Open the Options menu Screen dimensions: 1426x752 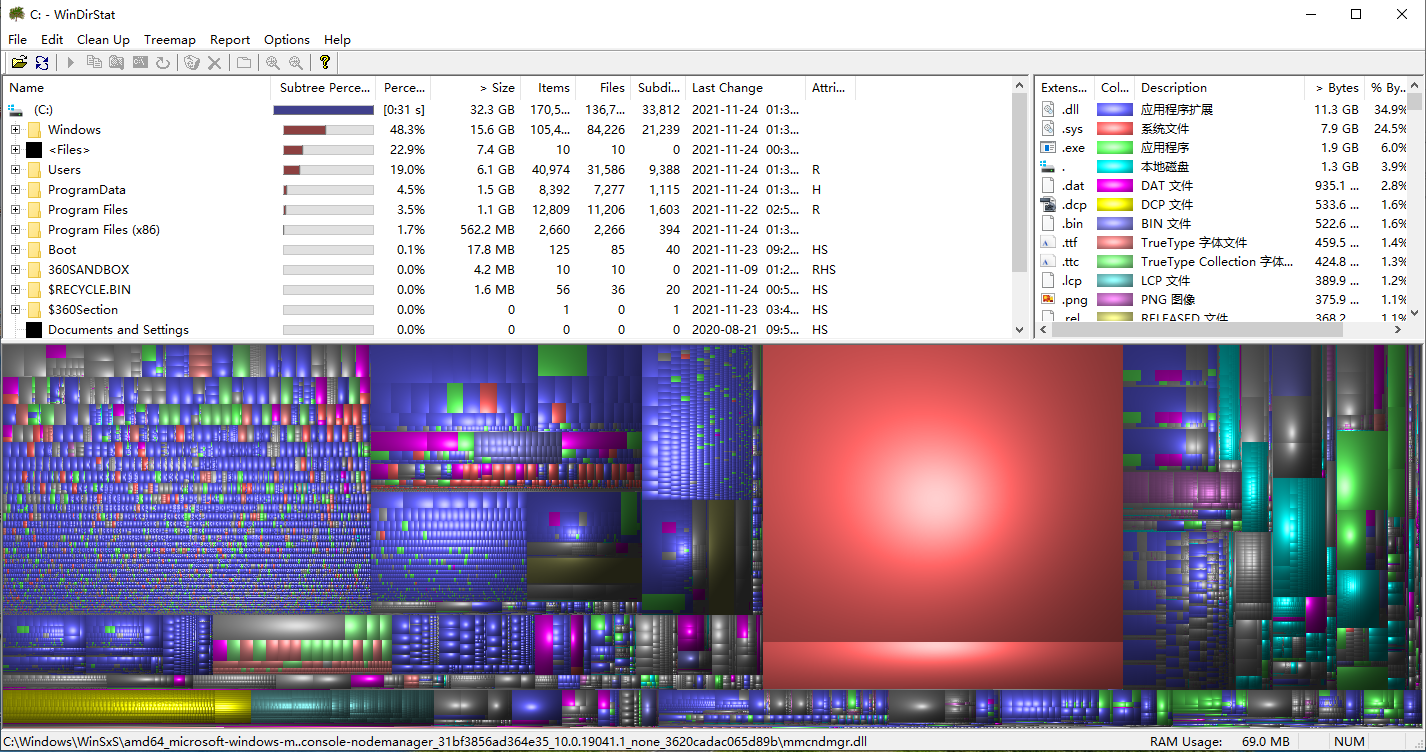click(287, 39)
